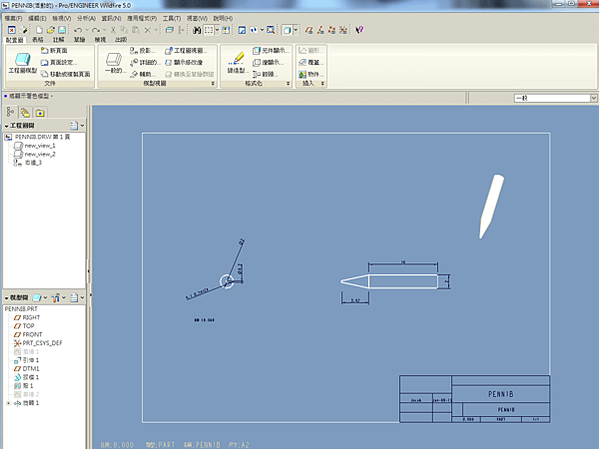Click the binoculars find icon

pos(197,30)
